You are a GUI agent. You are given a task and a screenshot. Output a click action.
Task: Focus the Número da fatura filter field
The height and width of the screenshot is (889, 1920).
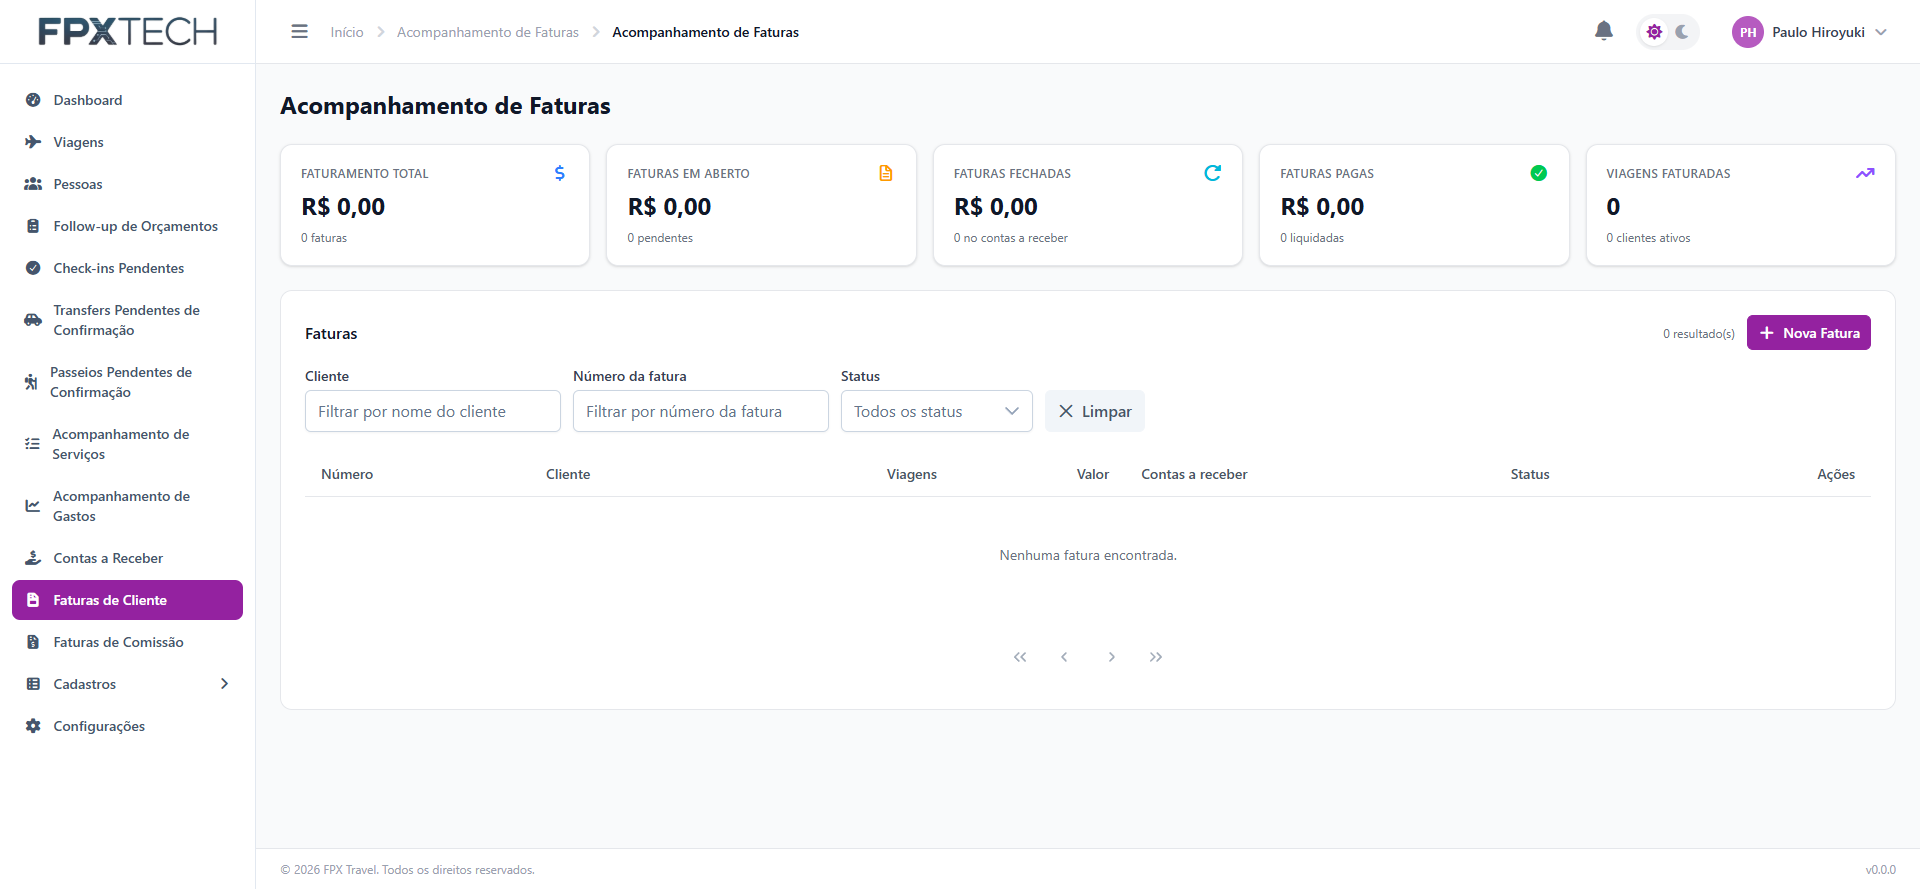(701, 411)
